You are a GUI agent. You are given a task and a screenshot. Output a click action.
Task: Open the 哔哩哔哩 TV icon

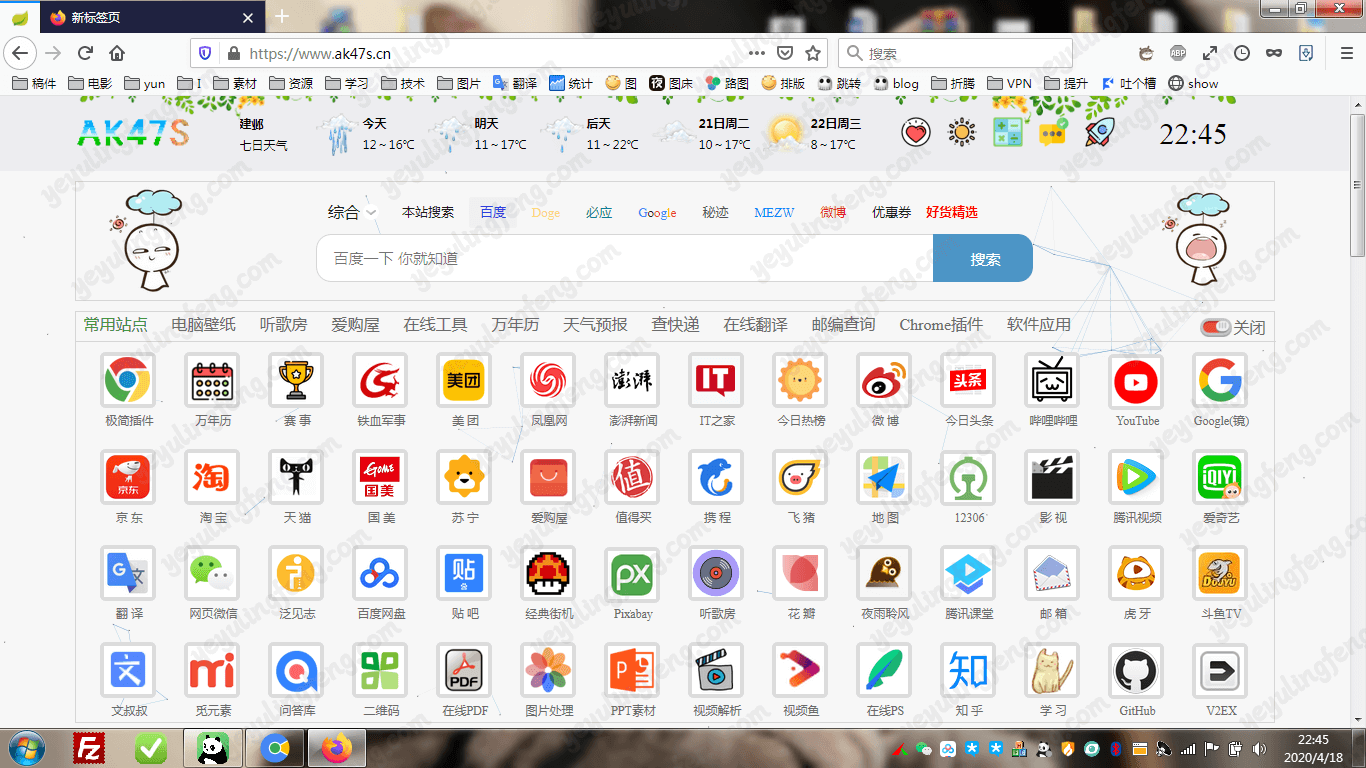(1052, 381)
